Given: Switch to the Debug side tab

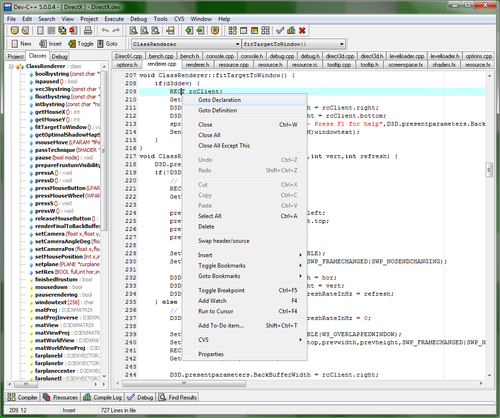Looking at the screenshot, I should [60, 56].
